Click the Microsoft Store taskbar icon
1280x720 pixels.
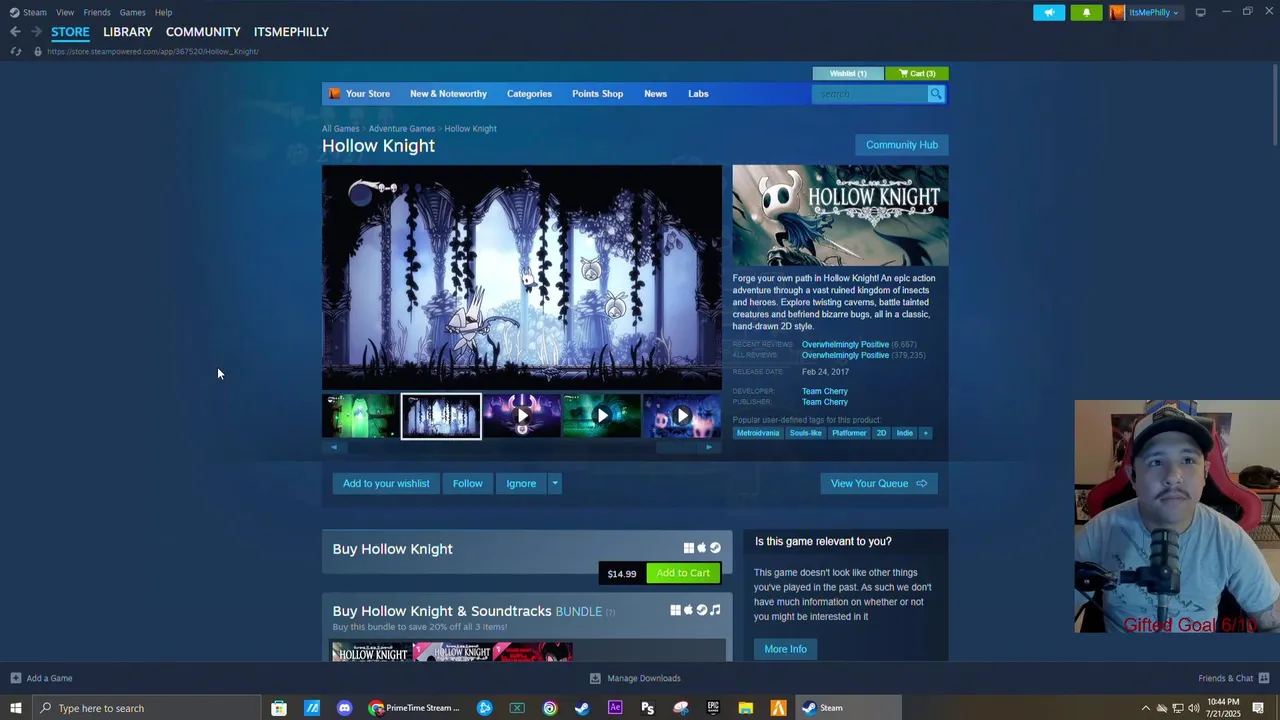(x=279, y=708)
